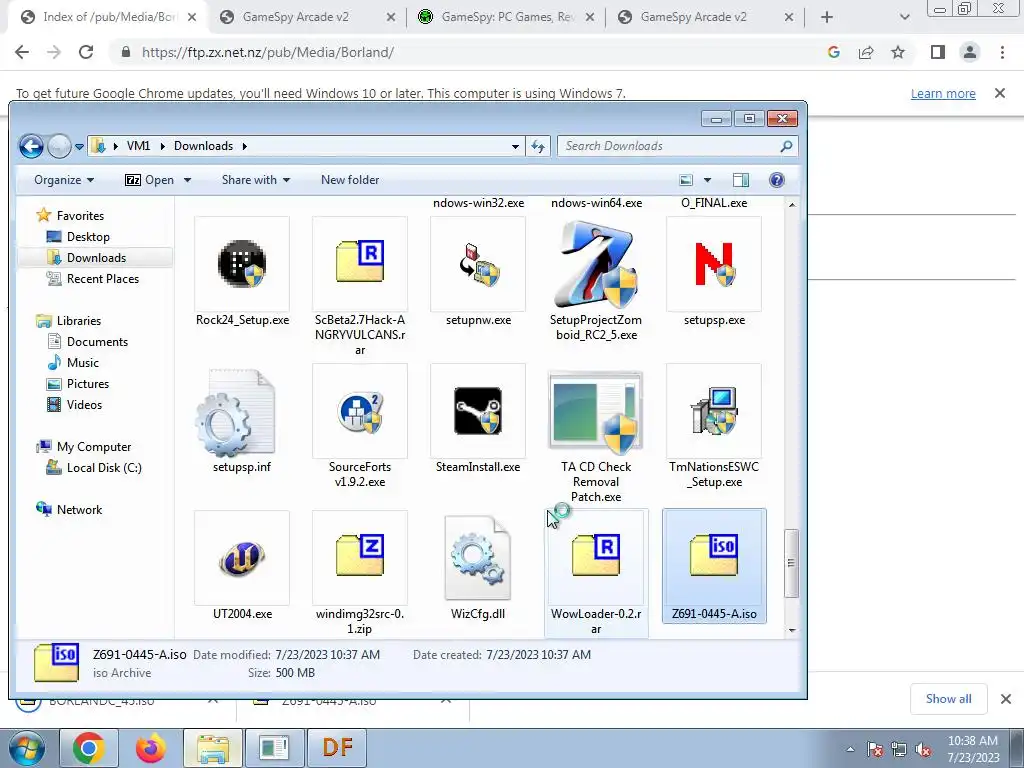Click Open with 7-Zip button
This screenshot has width=1024, height=768.
point(149,180)
